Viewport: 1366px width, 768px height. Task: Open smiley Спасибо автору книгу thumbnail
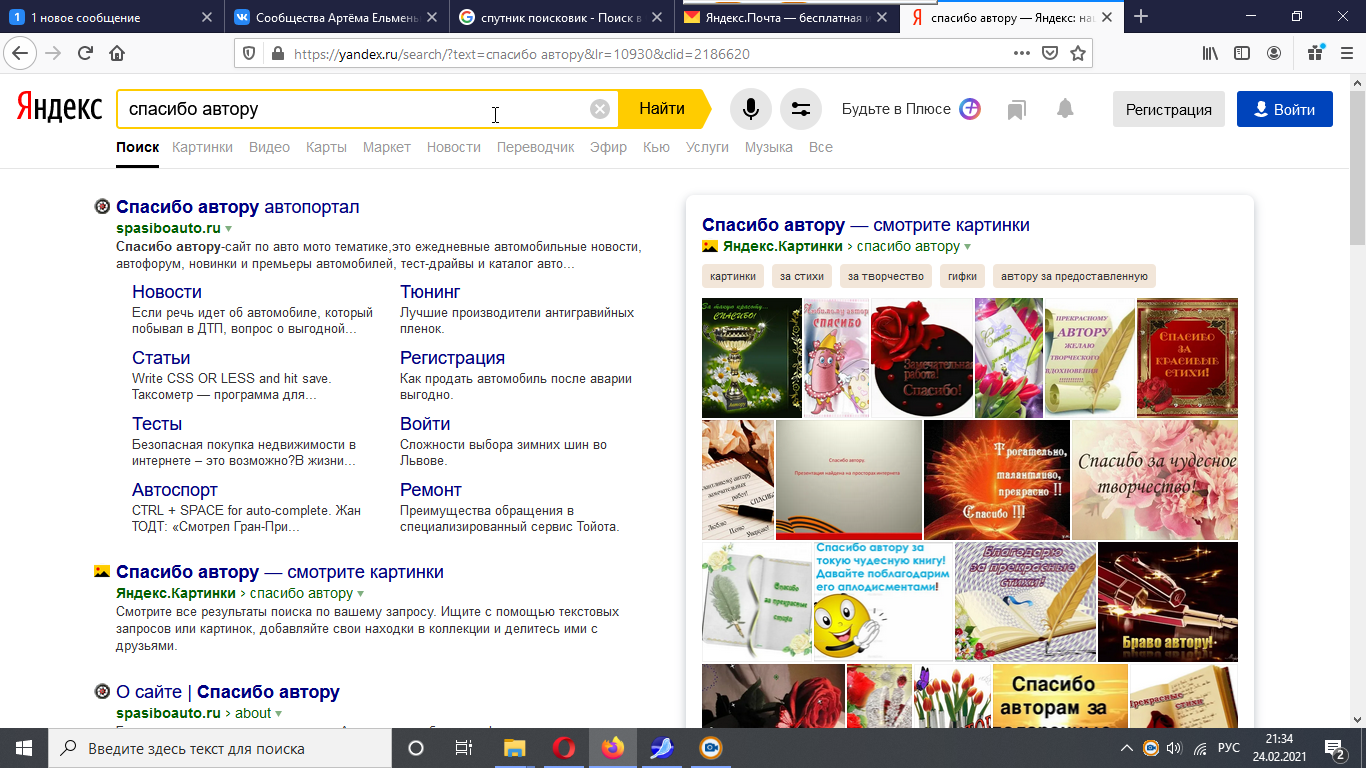pyautogui.click(x=883, y=602)
